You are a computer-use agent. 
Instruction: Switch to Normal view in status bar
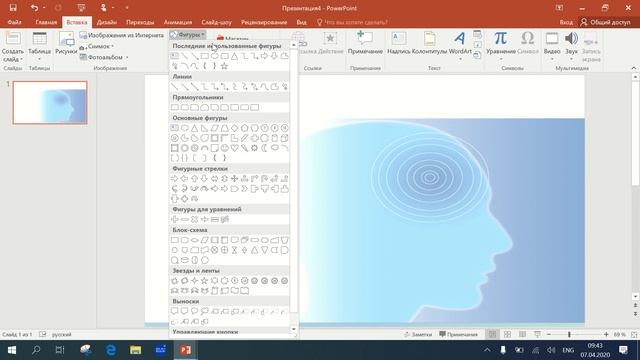click(492, 334)
